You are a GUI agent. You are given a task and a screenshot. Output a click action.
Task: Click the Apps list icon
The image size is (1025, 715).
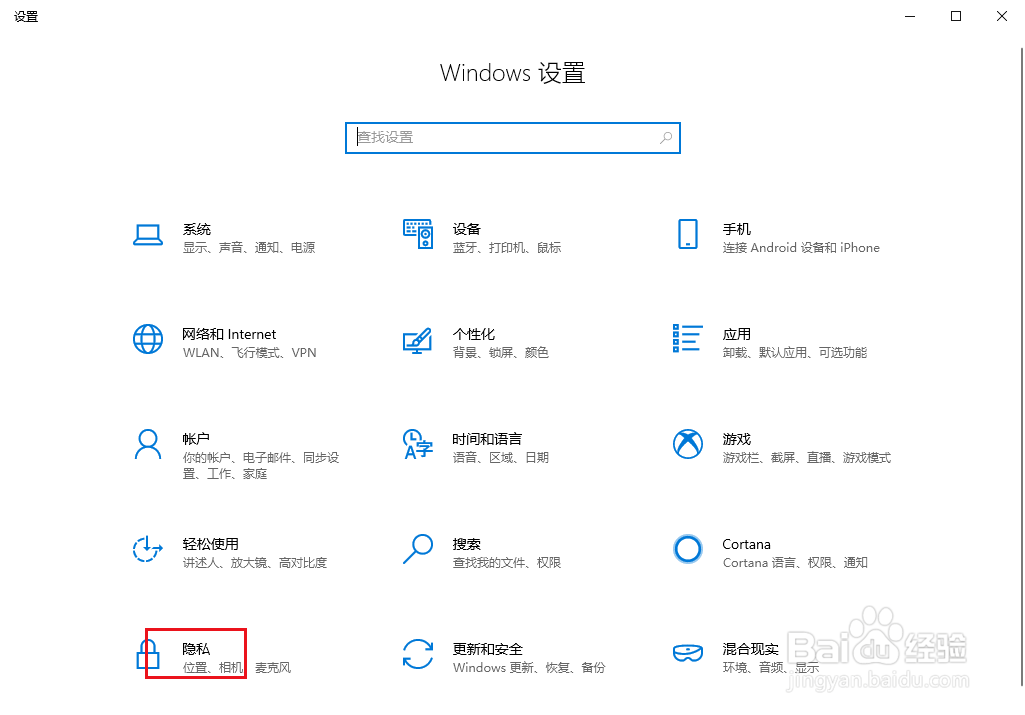pyautogui.click(x=688, y=338)
